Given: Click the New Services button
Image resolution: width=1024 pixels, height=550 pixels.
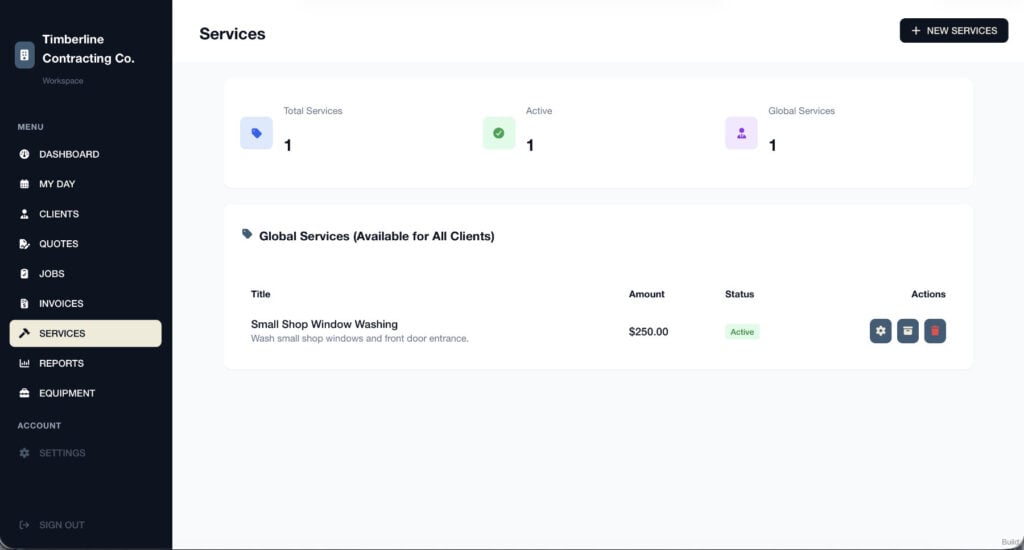Looking at the screenshot, I should 953,31.
